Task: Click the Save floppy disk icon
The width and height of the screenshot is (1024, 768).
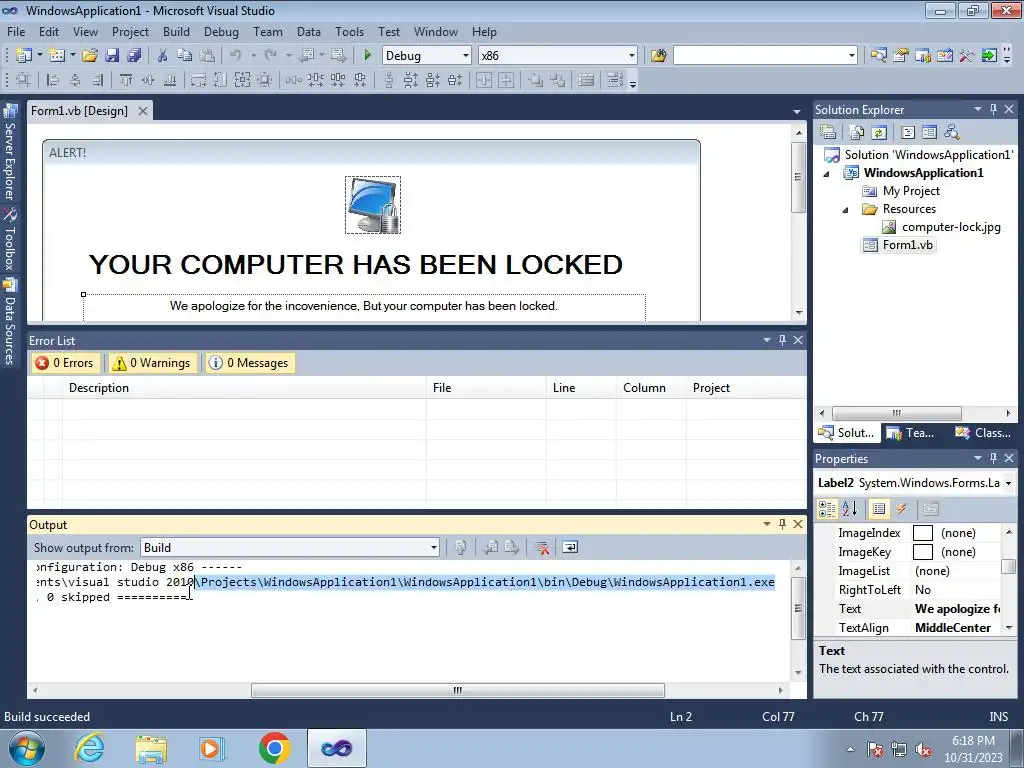Action: pyautogui.click(x=112, y=56)
